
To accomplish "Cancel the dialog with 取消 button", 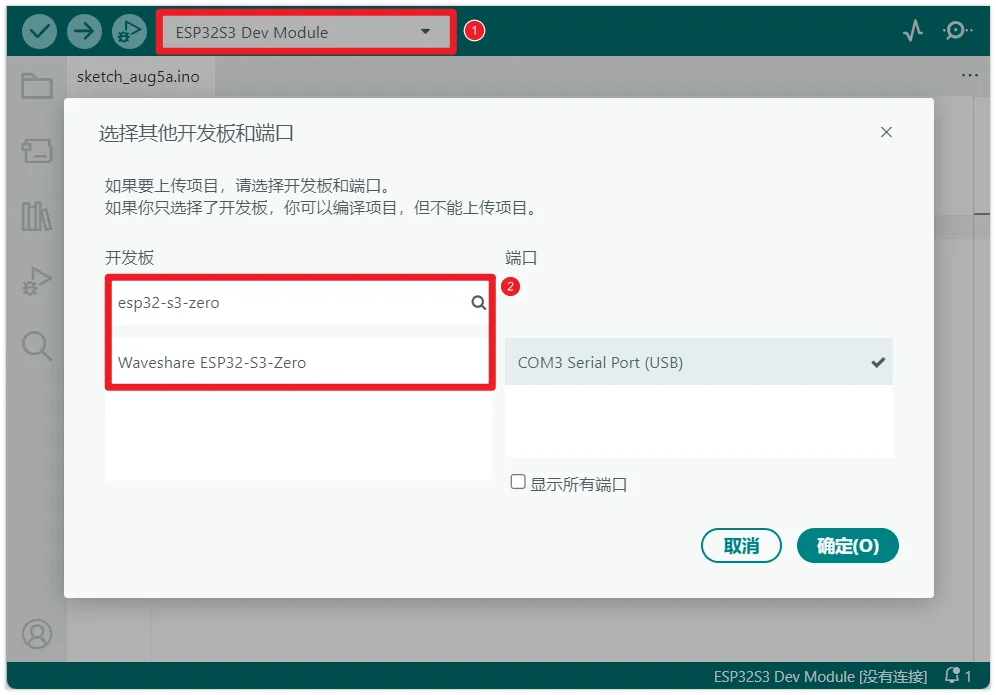I will point(741,545).
